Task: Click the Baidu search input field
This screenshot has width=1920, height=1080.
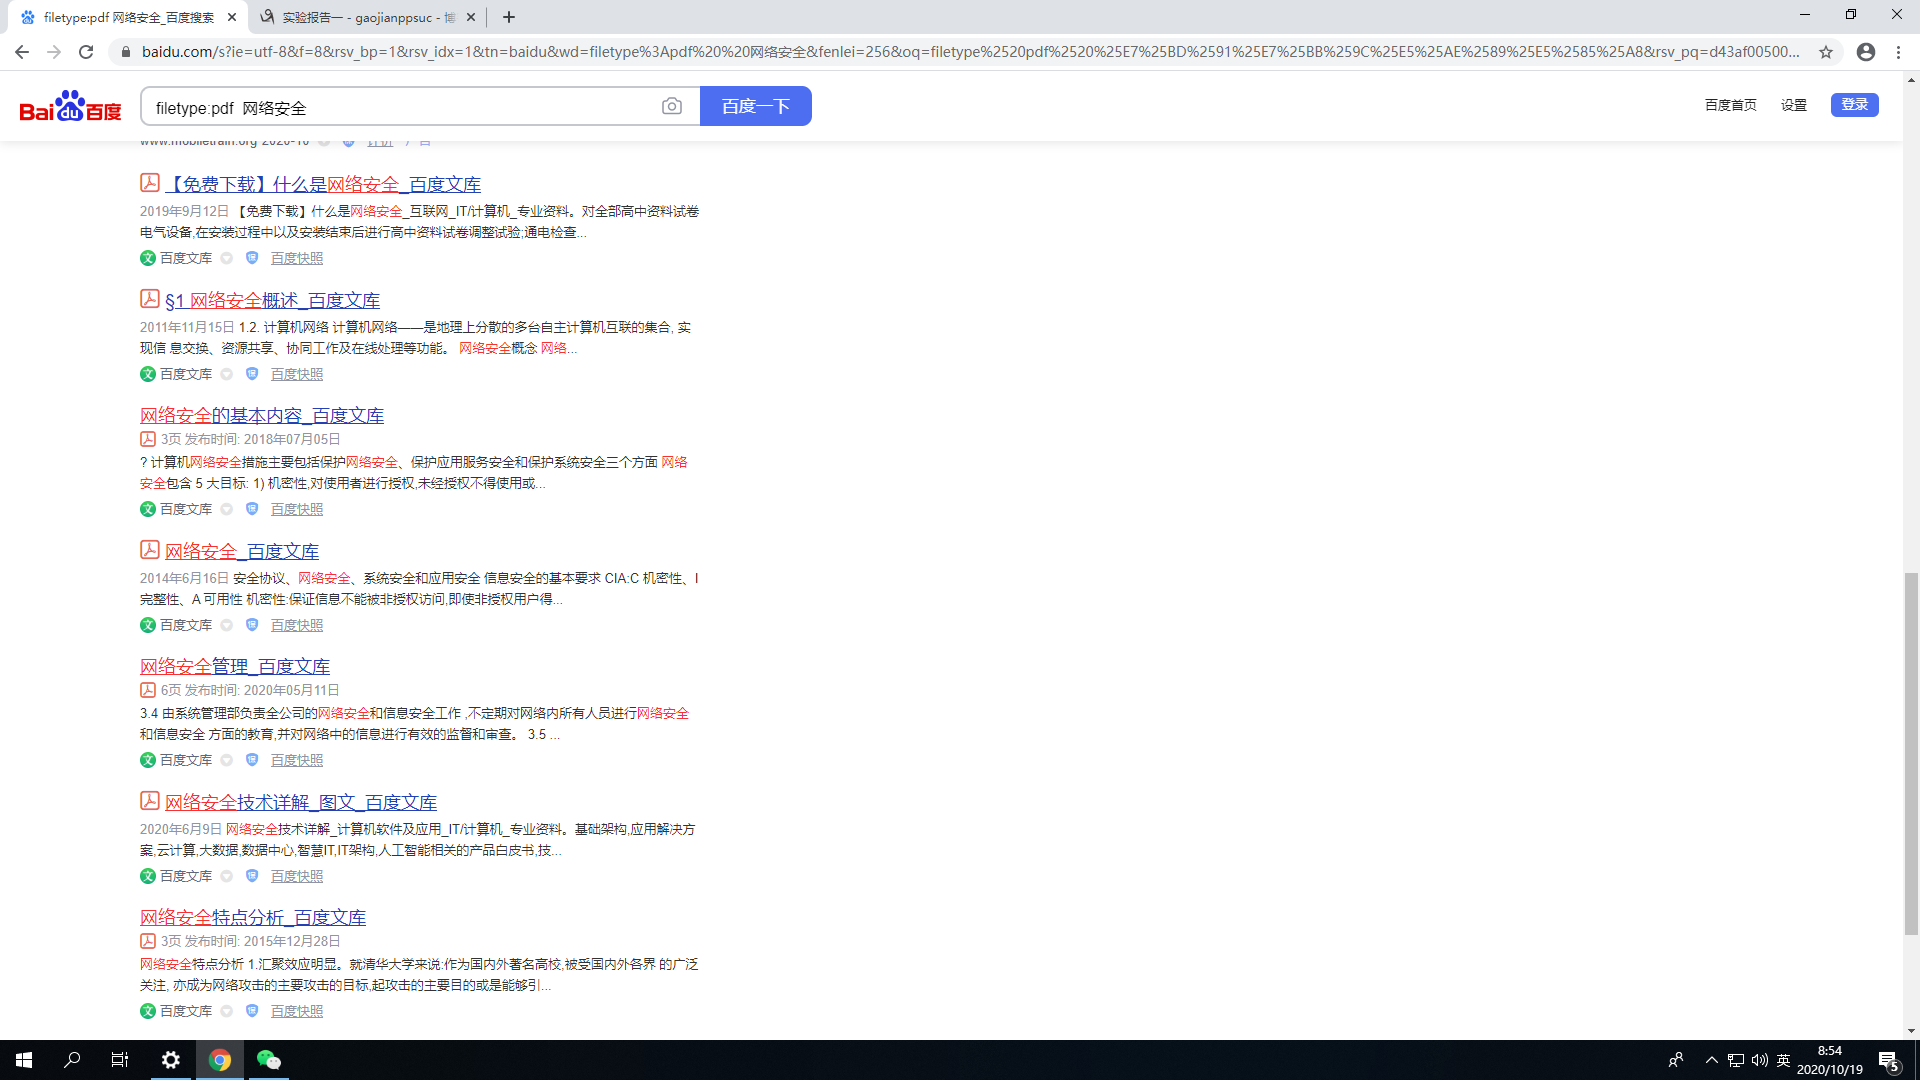Action: 400,107
